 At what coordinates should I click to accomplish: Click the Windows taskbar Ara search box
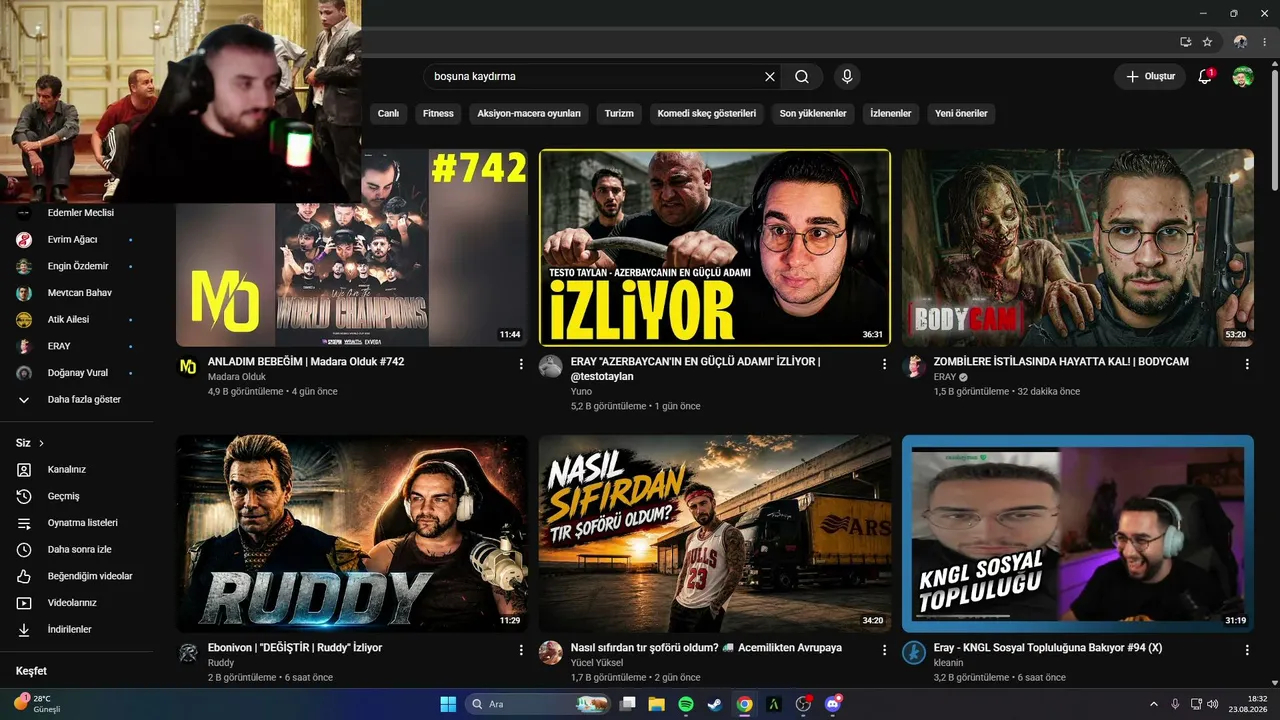[537, 704]
